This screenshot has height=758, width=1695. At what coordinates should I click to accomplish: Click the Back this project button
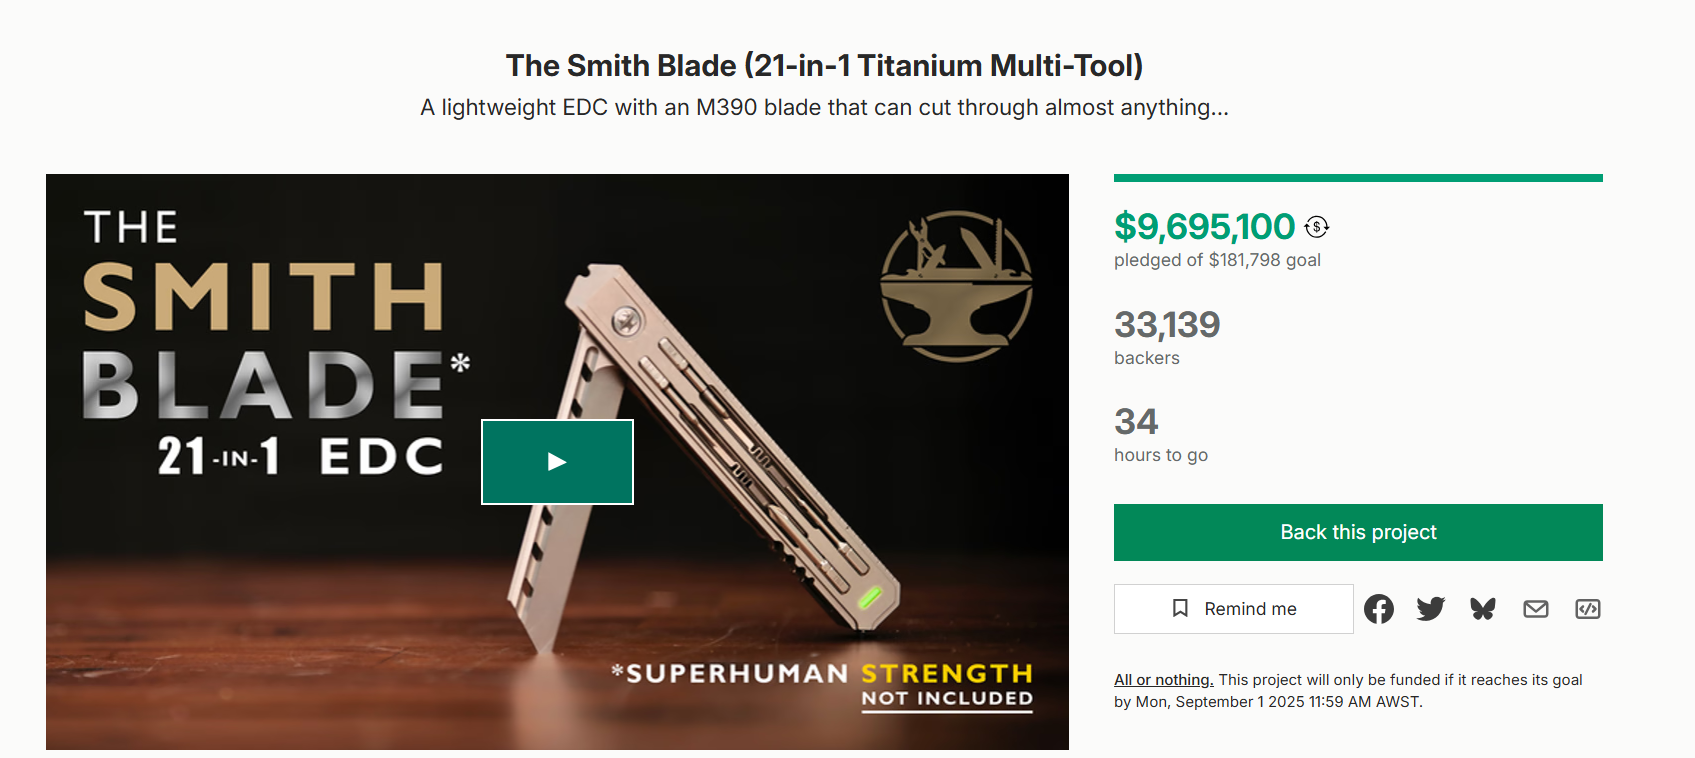[x=1358, y=532]
